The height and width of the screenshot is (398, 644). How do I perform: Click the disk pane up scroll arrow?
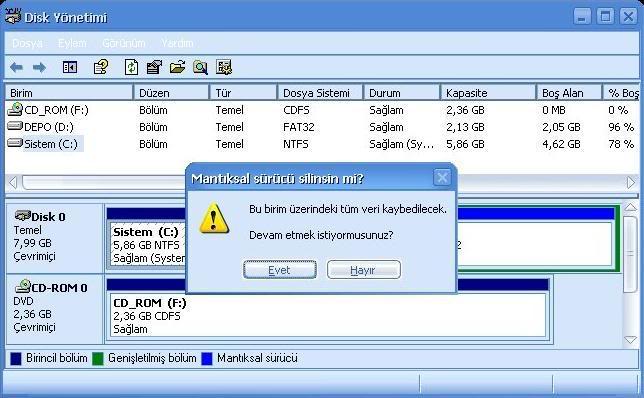pyautogui.click(x=631, y=208)
